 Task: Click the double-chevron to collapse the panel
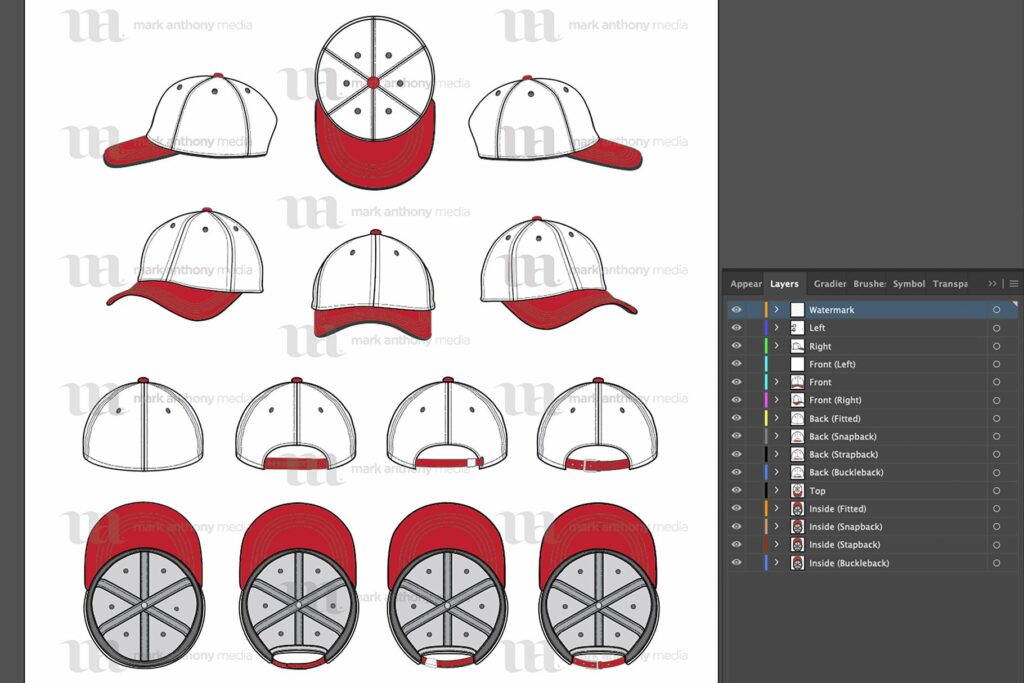pyautogui.click(x=991, y=283)
